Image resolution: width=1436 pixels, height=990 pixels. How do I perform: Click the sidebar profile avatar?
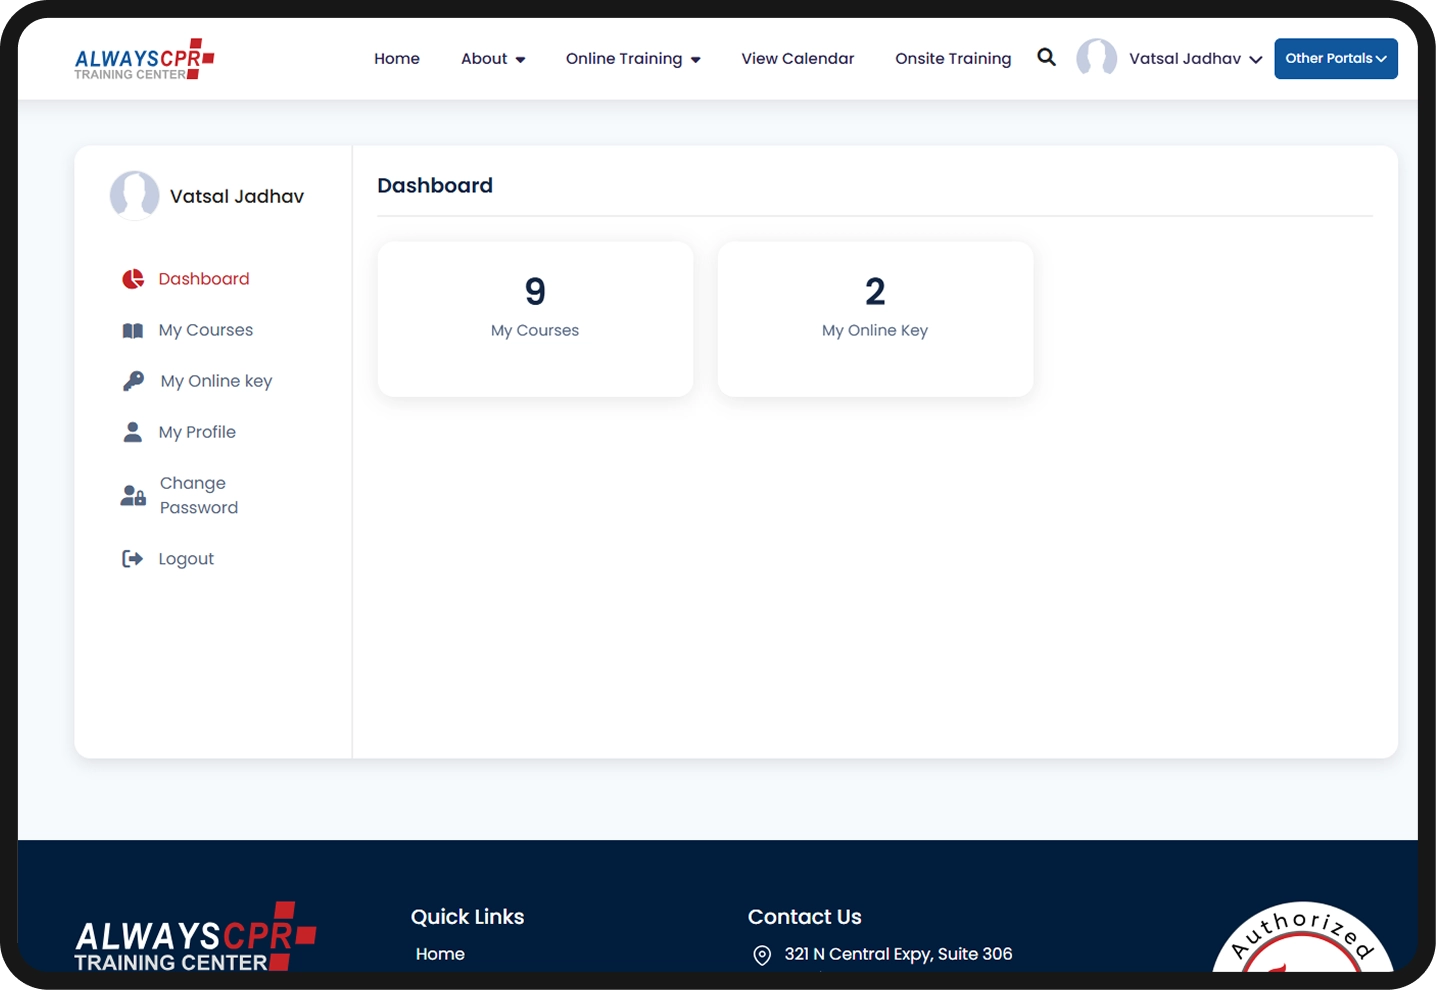click(135, 196)
